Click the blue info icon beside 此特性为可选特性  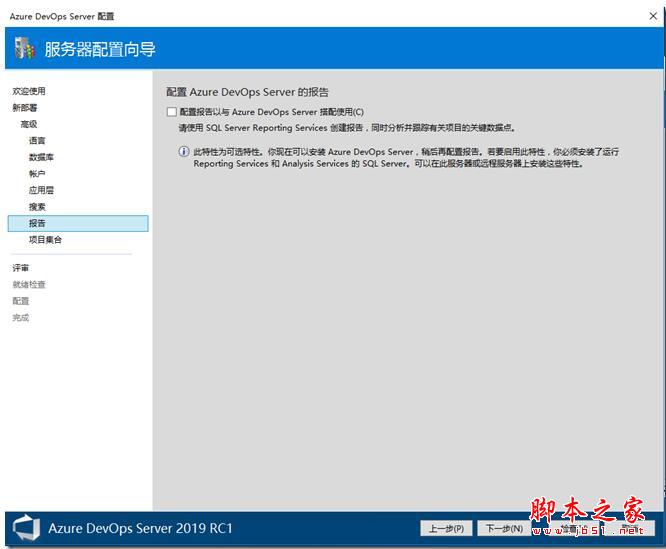tap(183, 152)
